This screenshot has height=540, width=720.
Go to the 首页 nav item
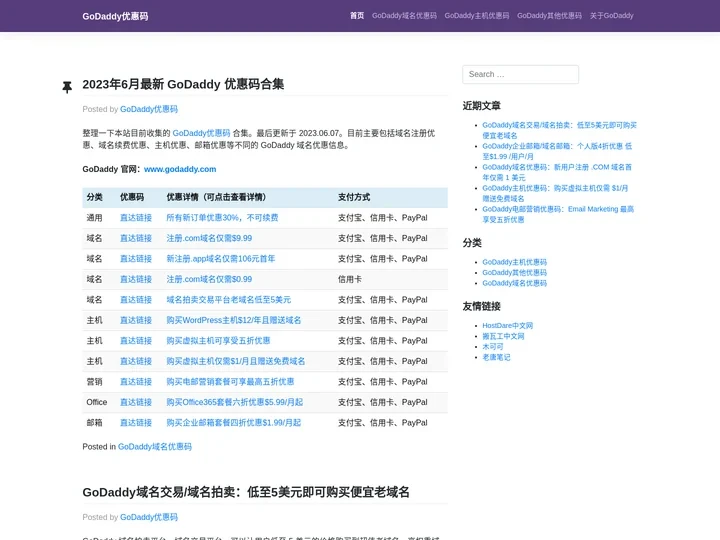point(357,16)
